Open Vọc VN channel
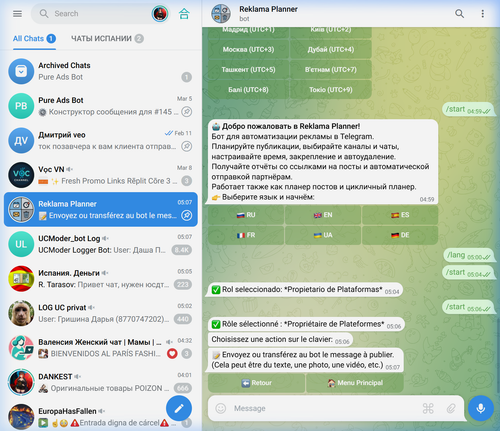Viewport: 500px width, 431px height. coord(100,175)
